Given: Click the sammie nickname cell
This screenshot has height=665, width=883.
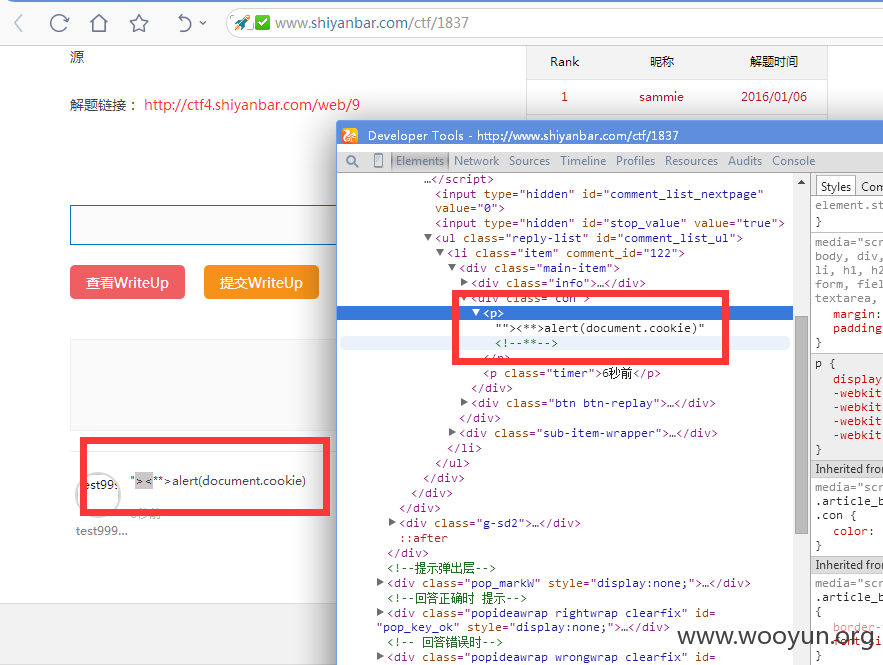Looking at the screenshot, I should click(x=661, y=97).
